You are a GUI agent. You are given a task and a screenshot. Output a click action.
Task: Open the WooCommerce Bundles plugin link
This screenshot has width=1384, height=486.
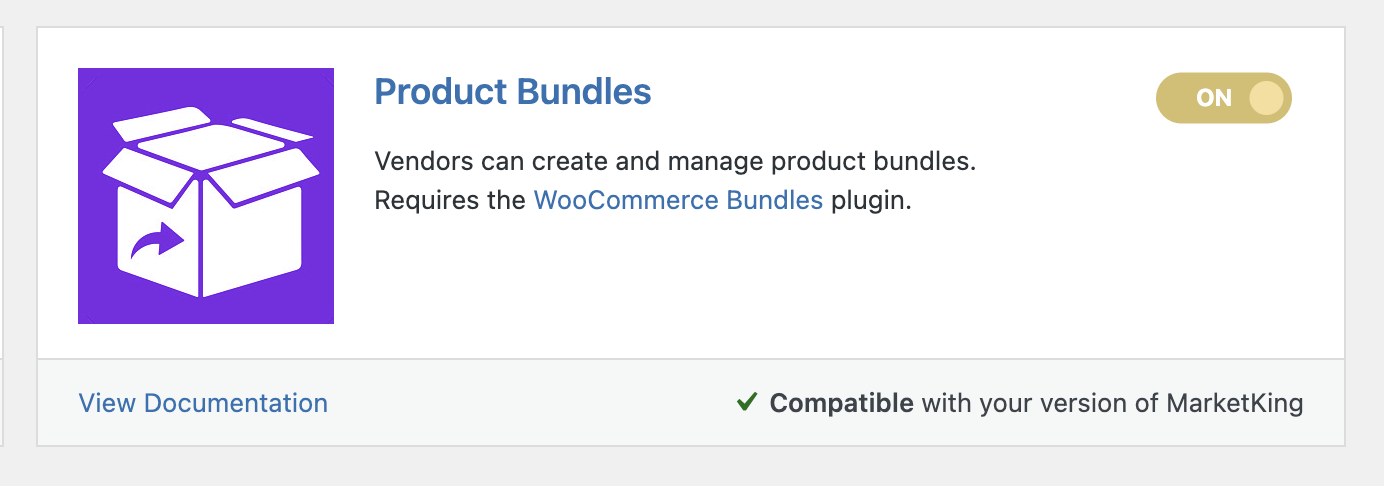click(x=679, y=200)
